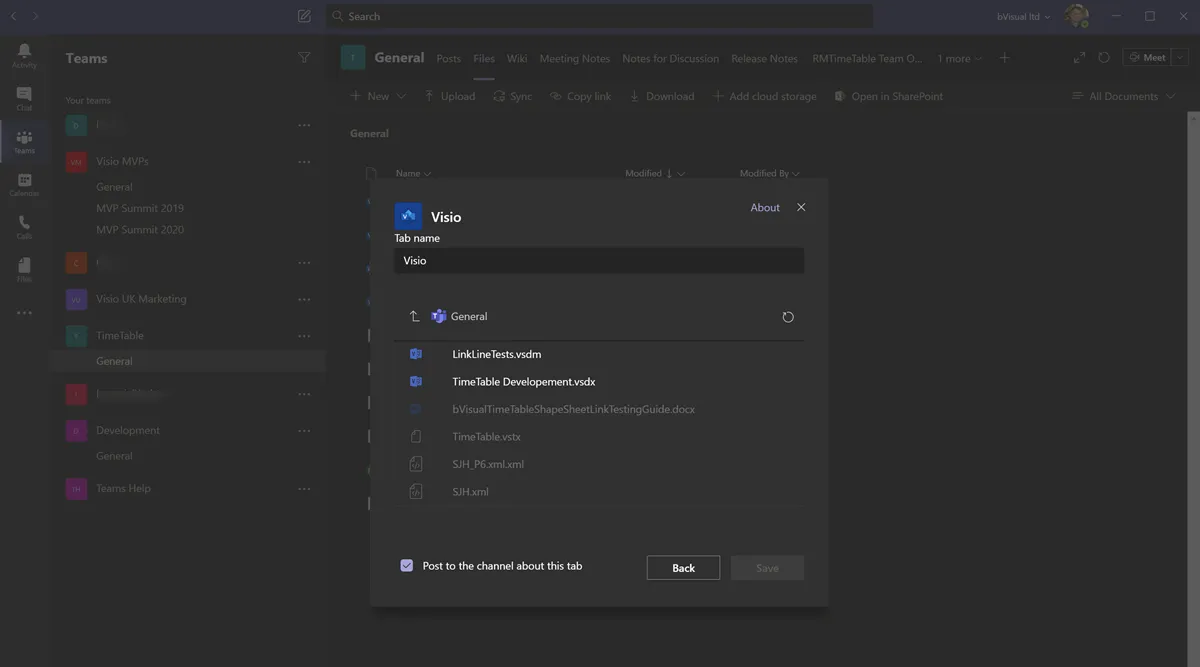Image resolution: width=1200 pixels, height=667 pixels.
Task: Open Calls from the left rail
Action: tap(24, 227)
